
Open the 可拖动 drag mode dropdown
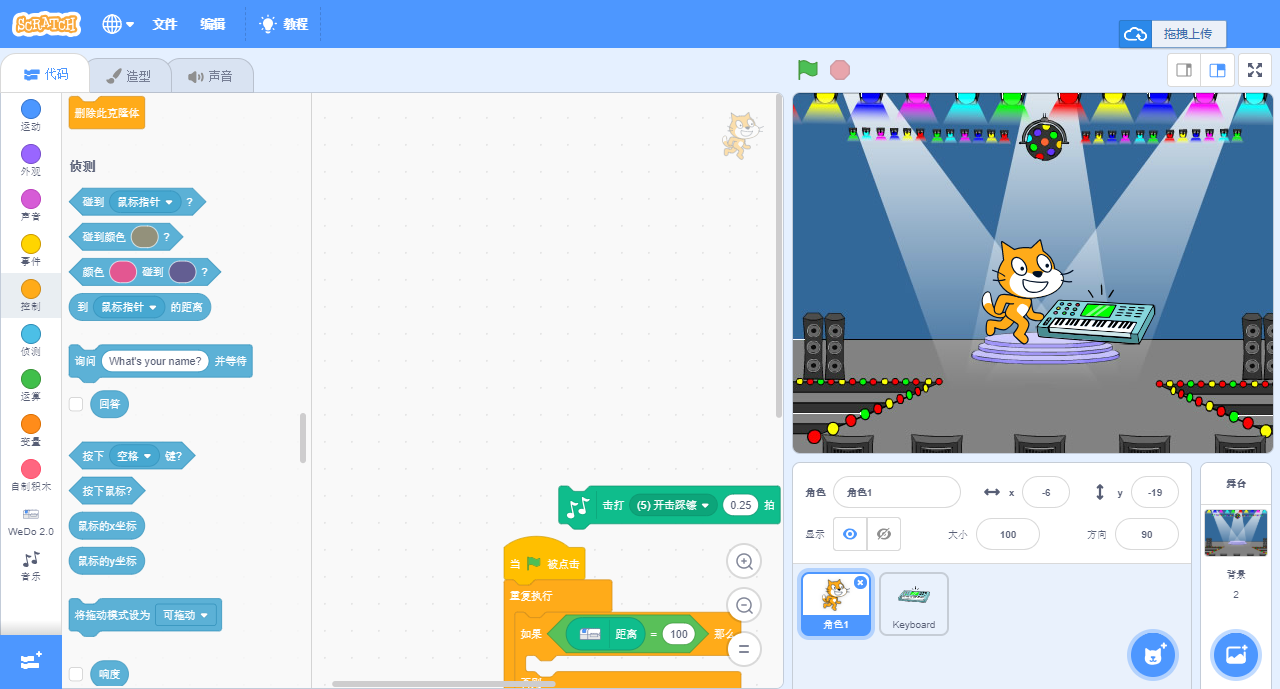click(x=186, y=615)
